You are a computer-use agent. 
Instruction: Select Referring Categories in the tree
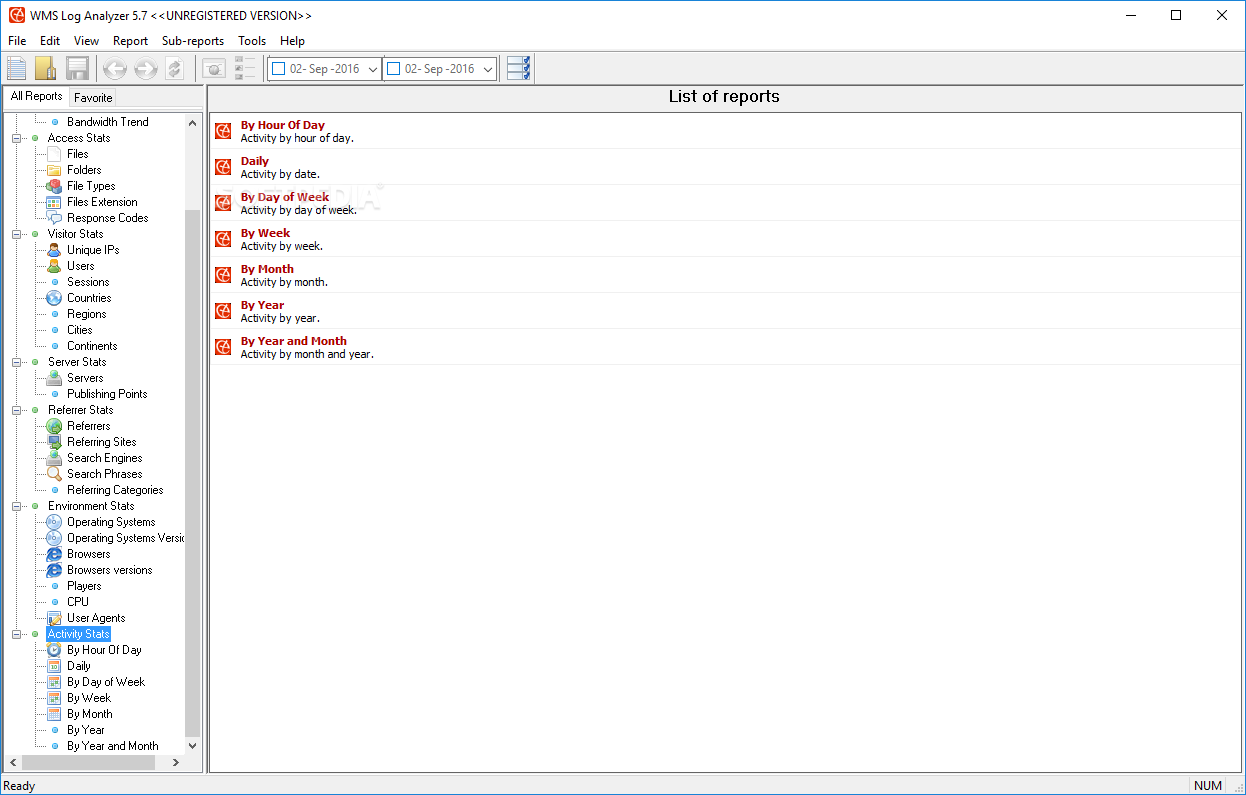[x=115, y=490]
